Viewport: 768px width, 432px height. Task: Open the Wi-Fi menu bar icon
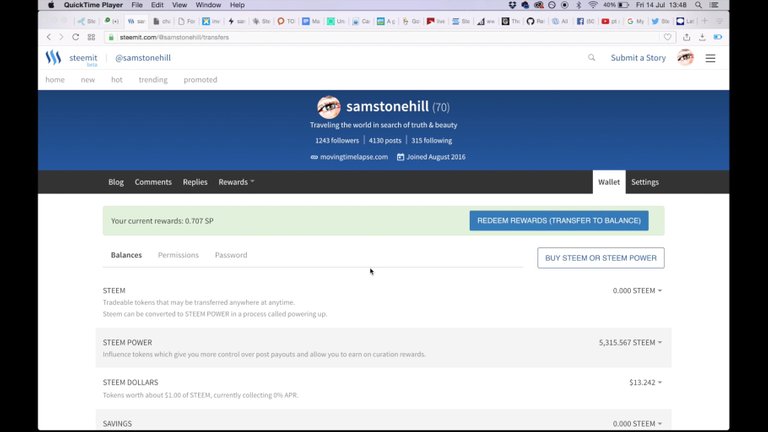pos(593,5)
